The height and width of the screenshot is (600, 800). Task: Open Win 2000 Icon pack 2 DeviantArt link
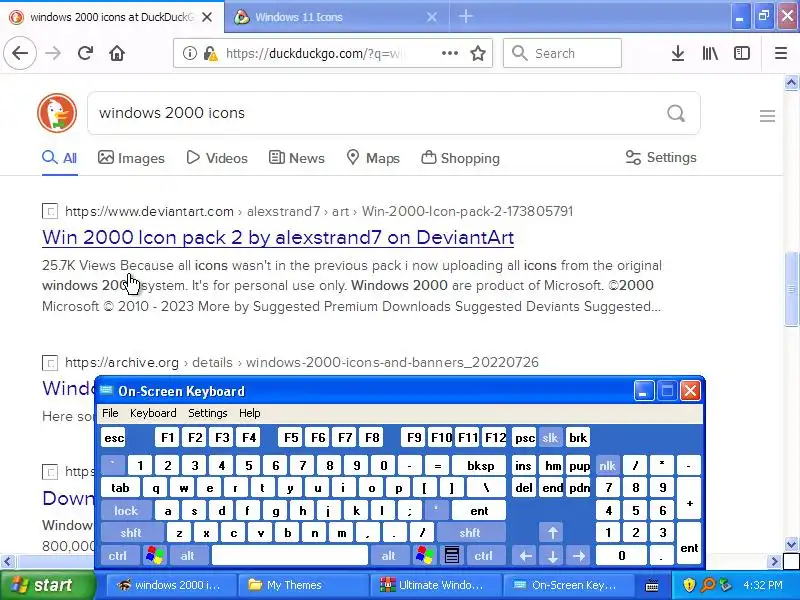click(278, 237)
